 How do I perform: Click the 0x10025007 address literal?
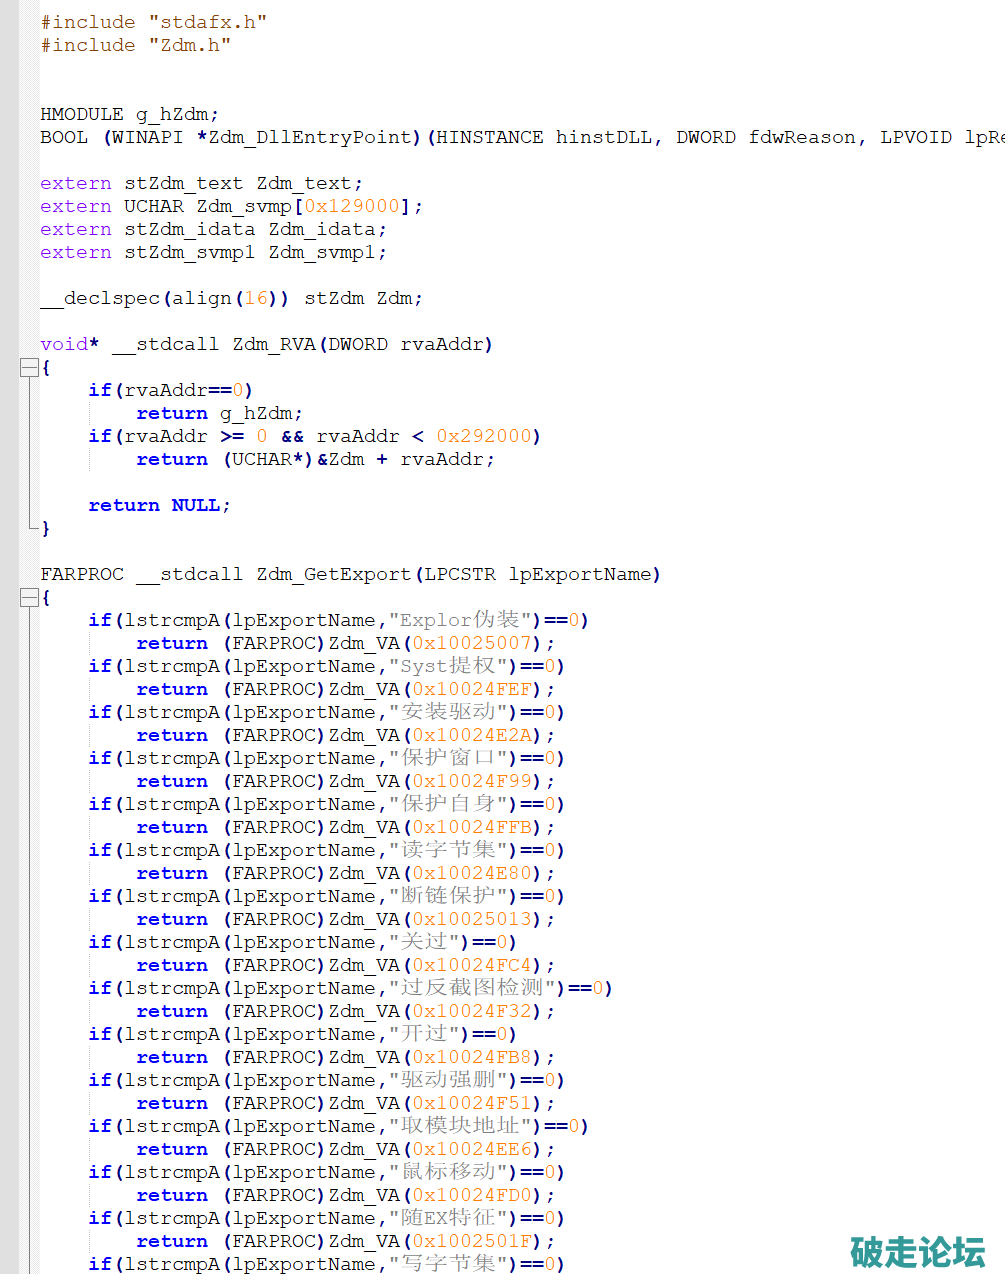pos(471,643)
